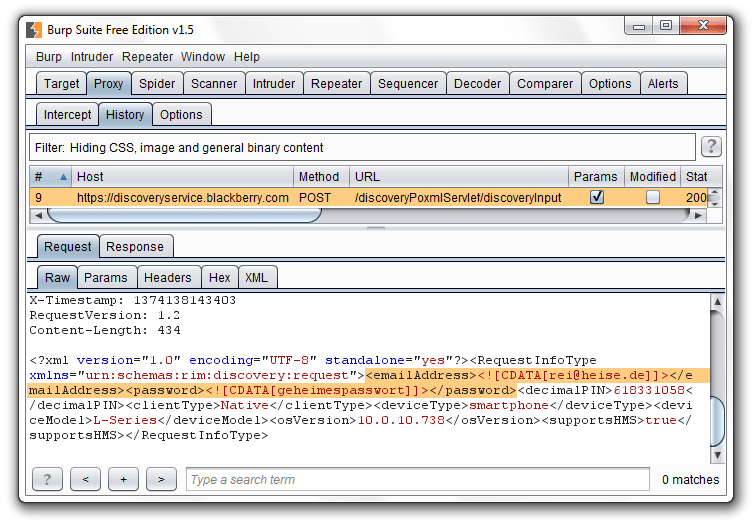Click the Content-Length: 434 line

pos(105,330)
